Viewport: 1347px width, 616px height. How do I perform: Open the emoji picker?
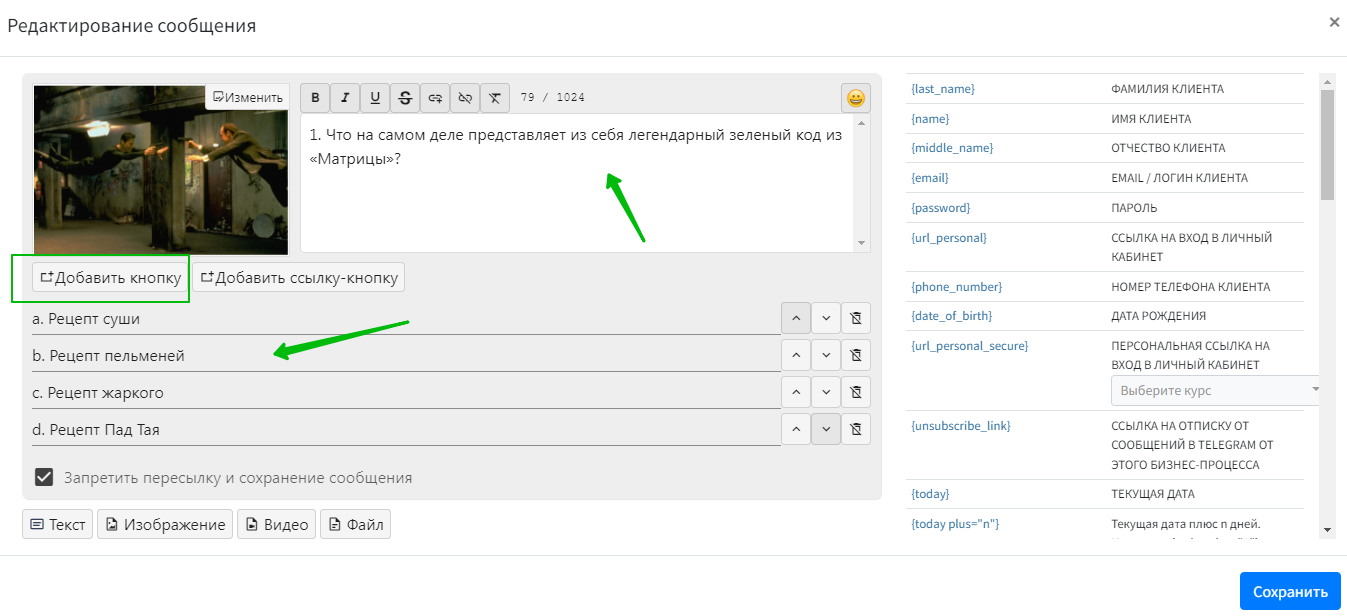(855, 98)
